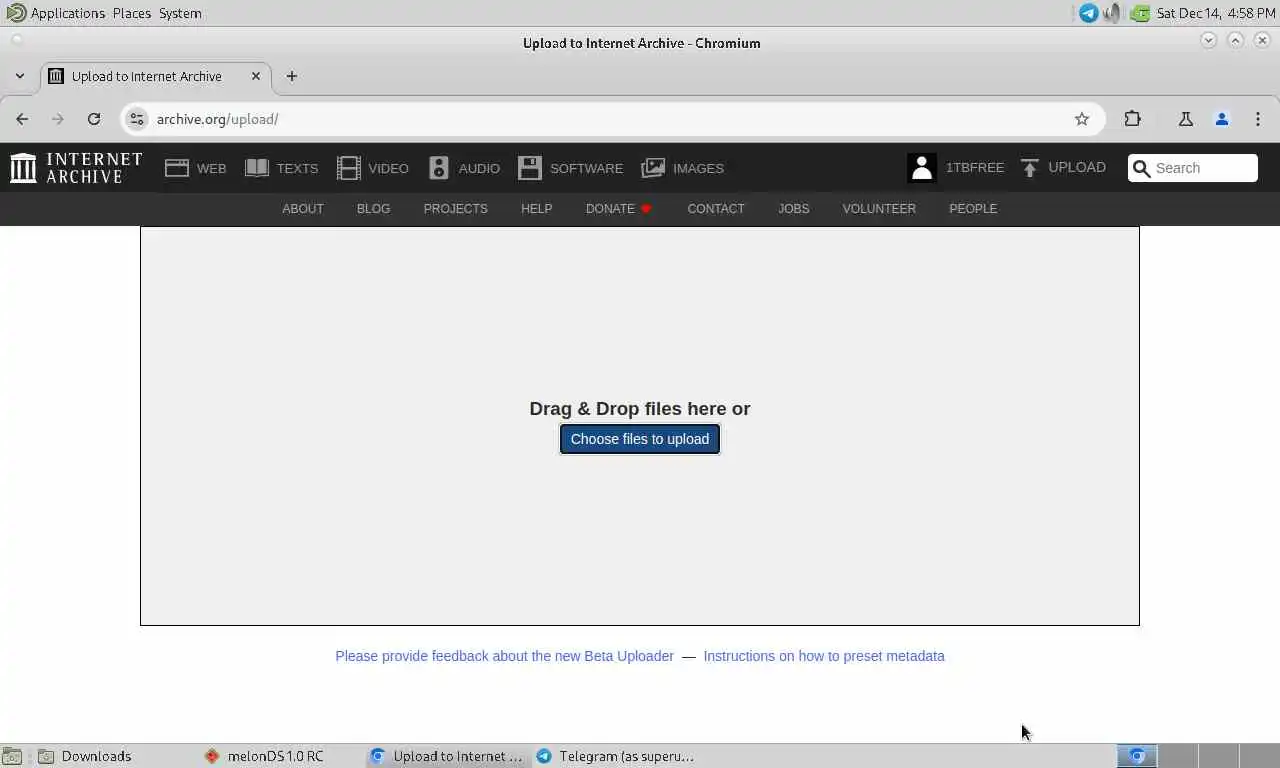Viewport: 1280px width, 768px height.
Task: Open the Software floppy disk icon
Action: (x=530, y=168)
